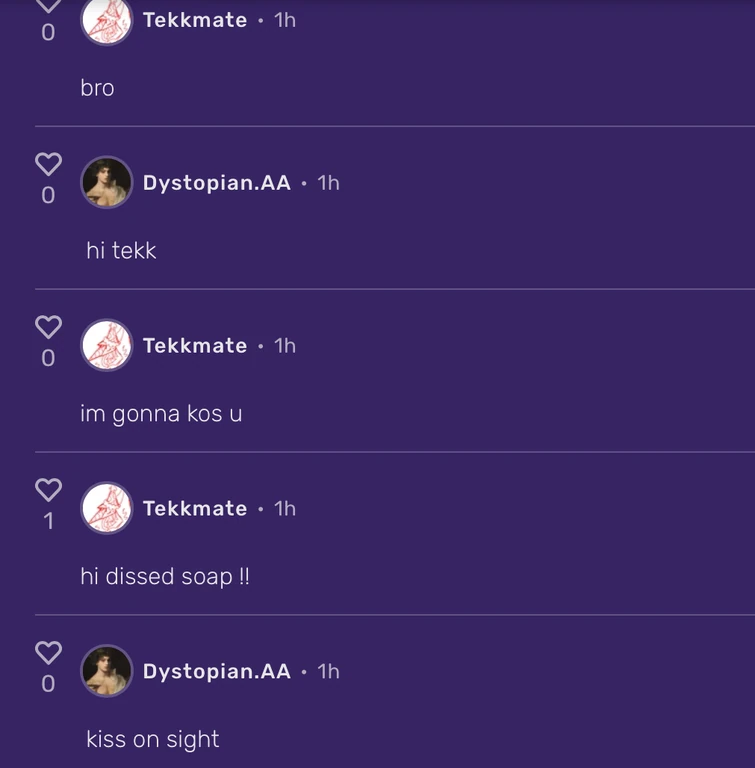Select the "bro" comment text

[x=98, y=88]
